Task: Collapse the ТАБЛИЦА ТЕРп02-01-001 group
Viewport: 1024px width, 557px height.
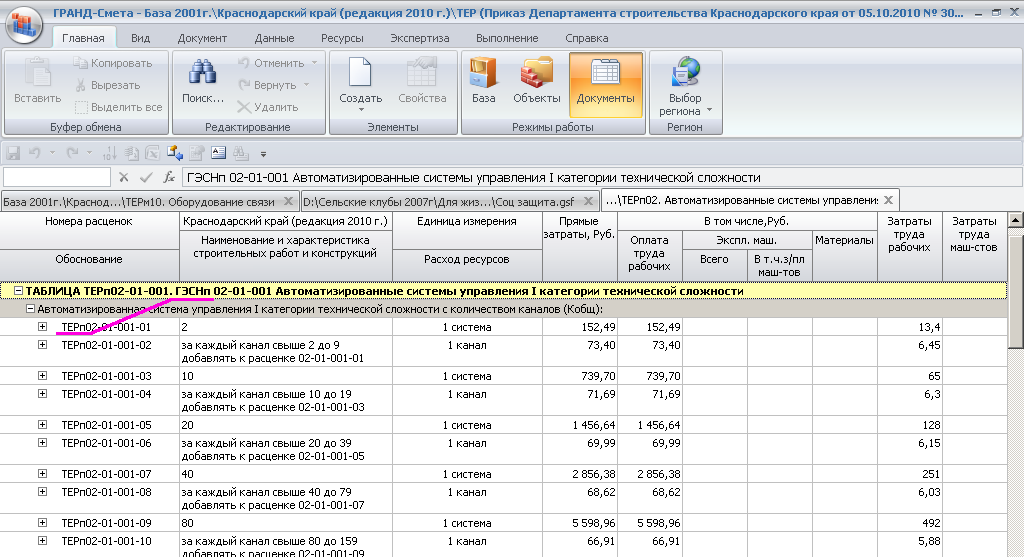Action: tap(17, 291)
